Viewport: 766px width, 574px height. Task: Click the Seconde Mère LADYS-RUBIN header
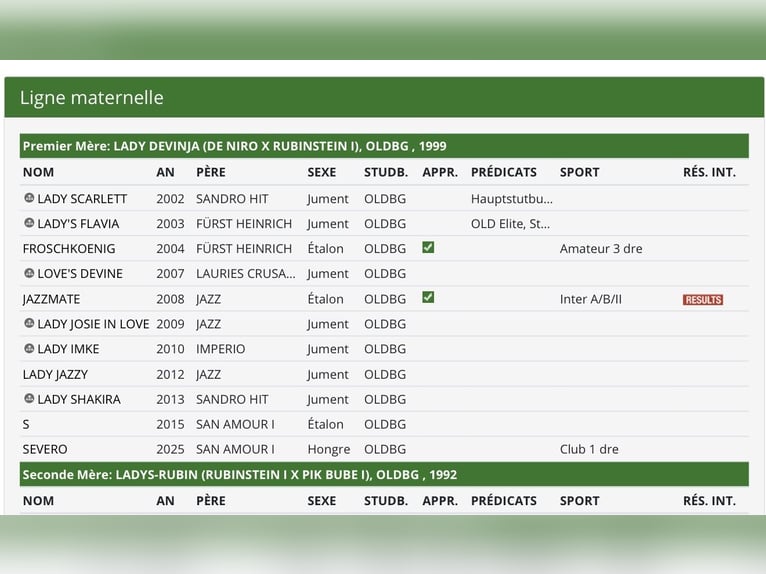coord(384,474)
